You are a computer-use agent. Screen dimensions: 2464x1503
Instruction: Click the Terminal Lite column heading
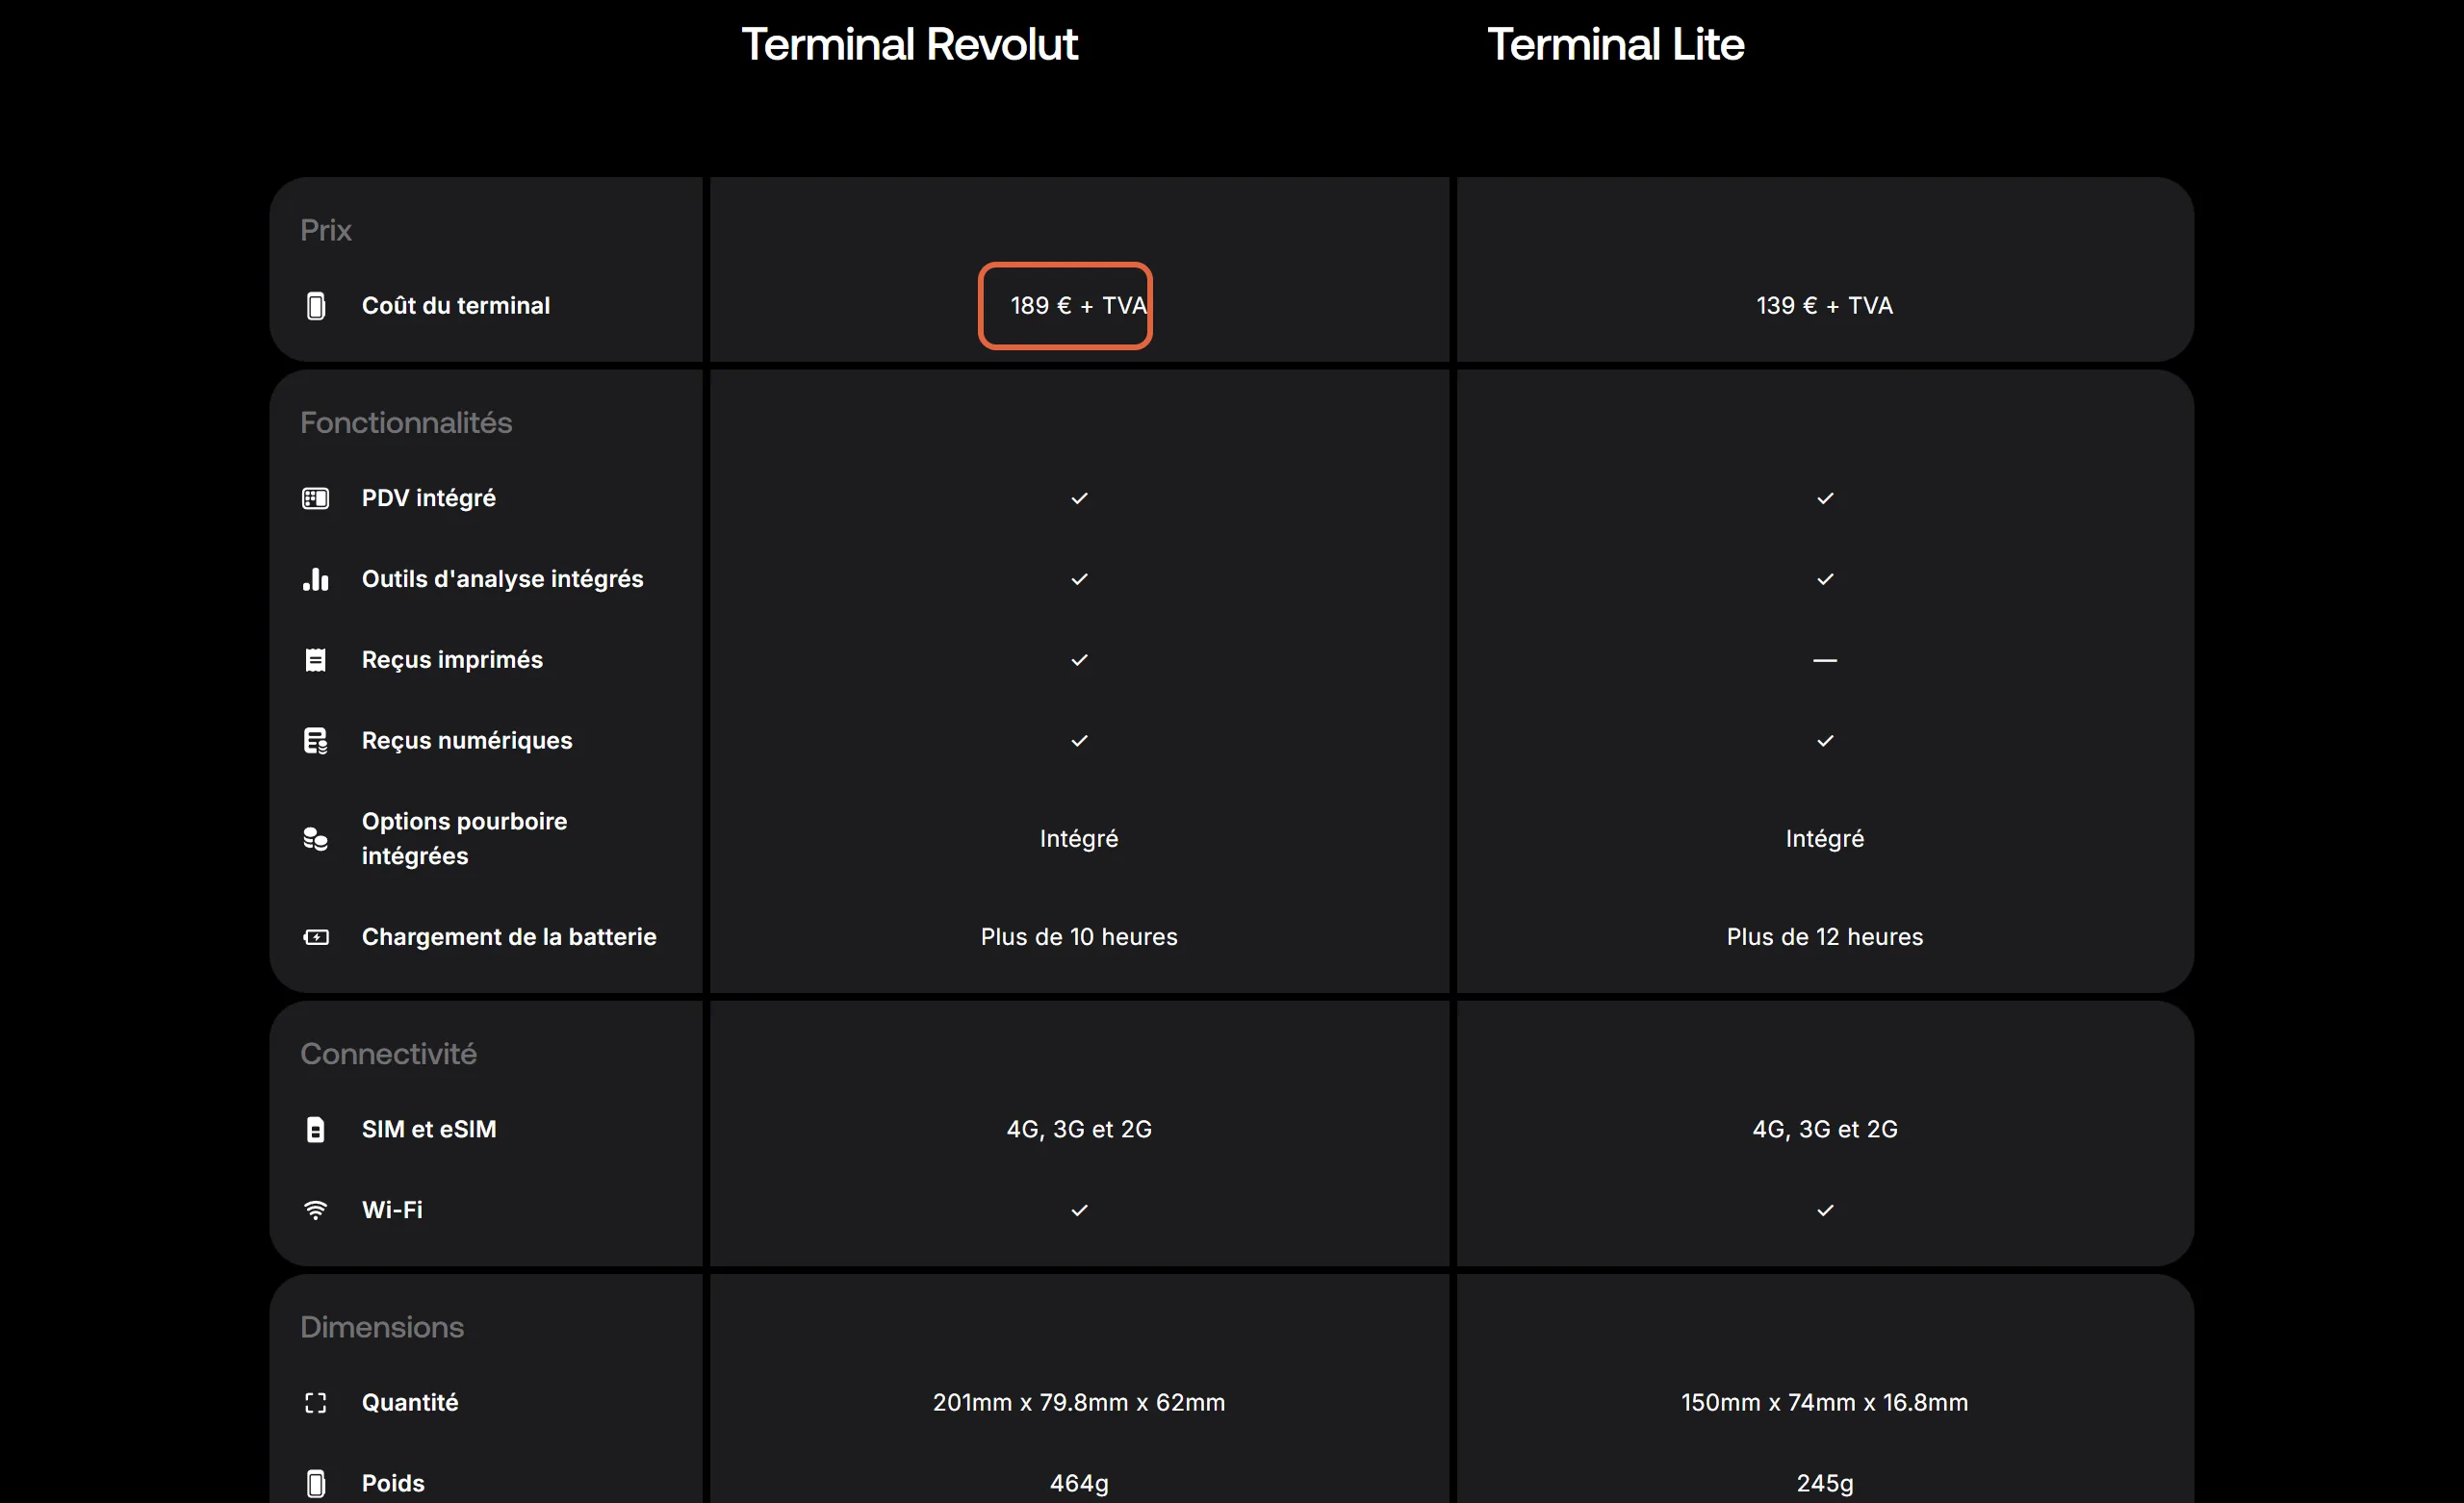click(x=1616, y=45)
